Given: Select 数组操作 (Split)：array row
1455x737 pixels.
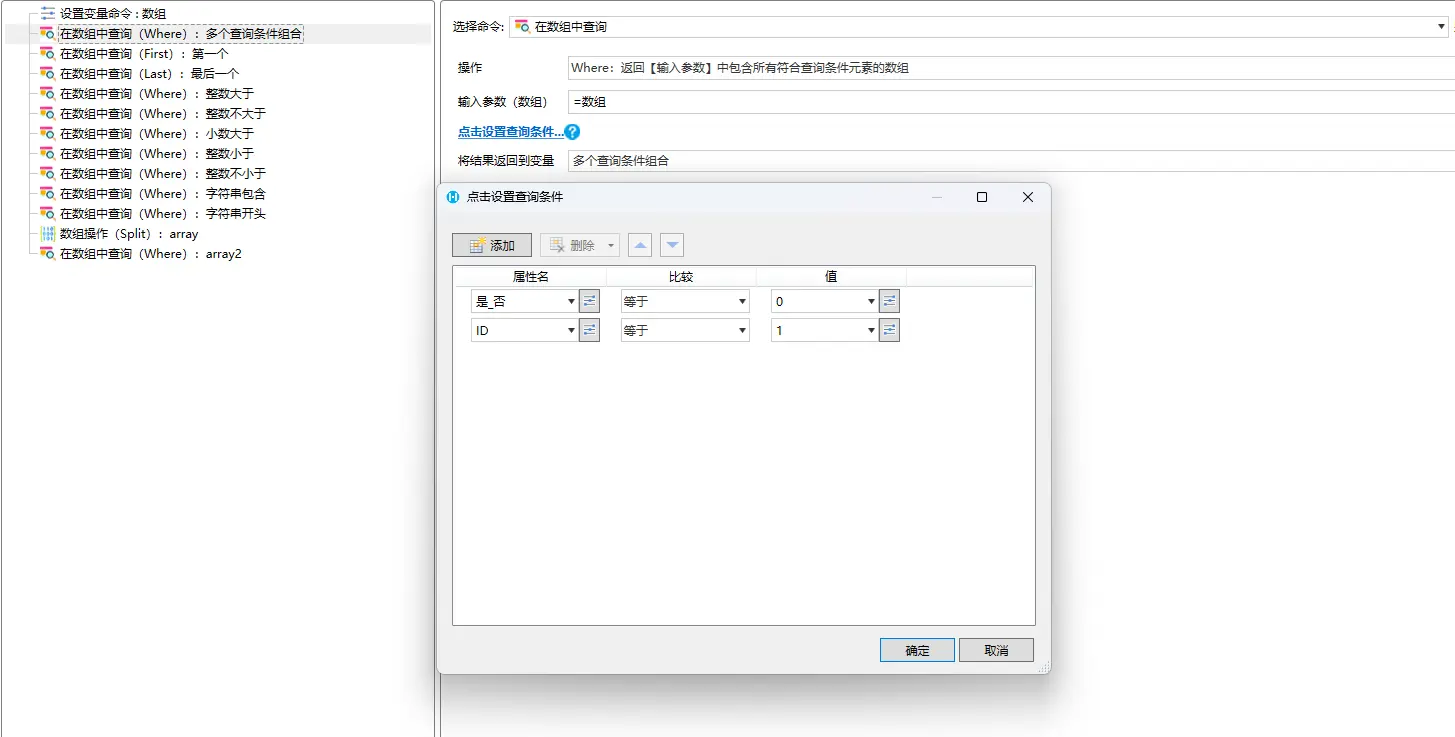Looking at the screenshot, I should click(x=129, y=234).
